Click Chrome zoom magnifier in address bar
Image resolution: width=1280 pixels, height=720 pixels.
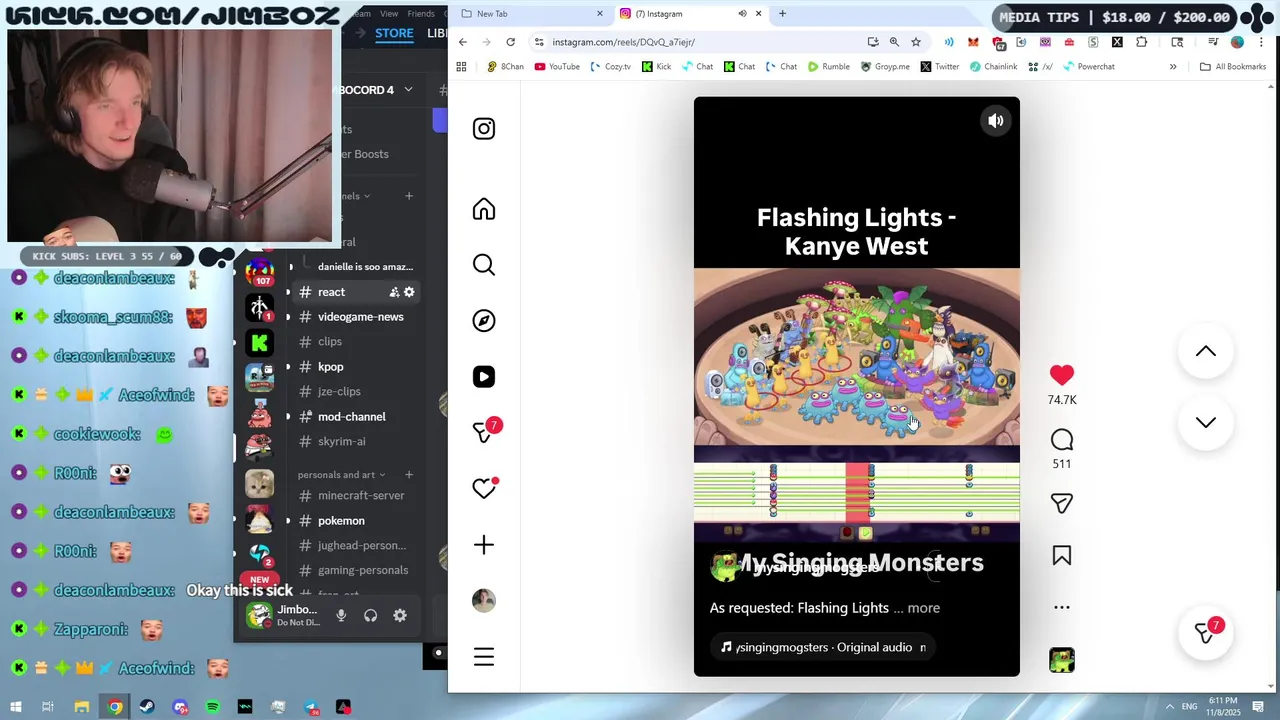[x=894, y=42]
